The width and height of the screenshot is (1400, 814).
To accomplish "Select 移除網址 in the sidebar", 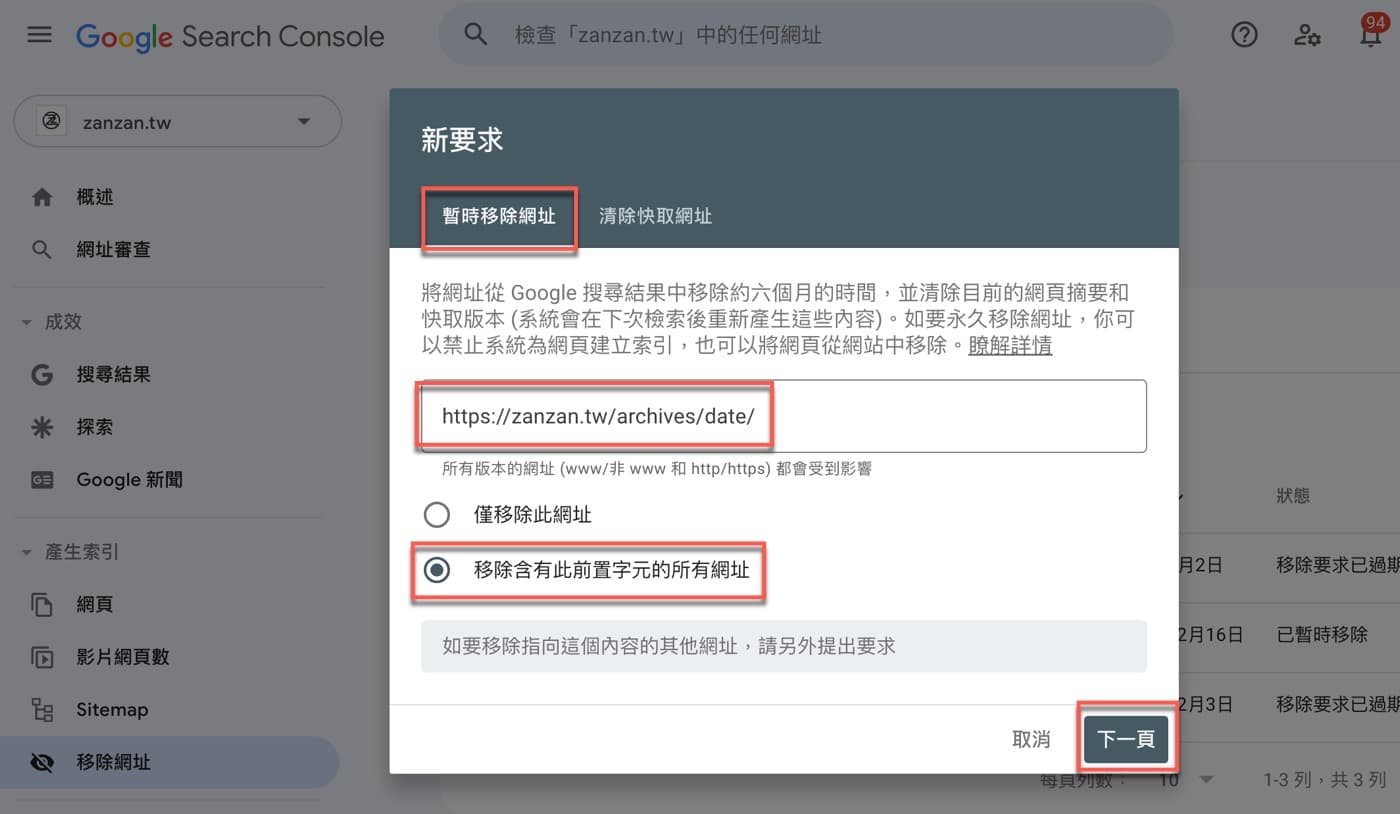I will (170, 762).
